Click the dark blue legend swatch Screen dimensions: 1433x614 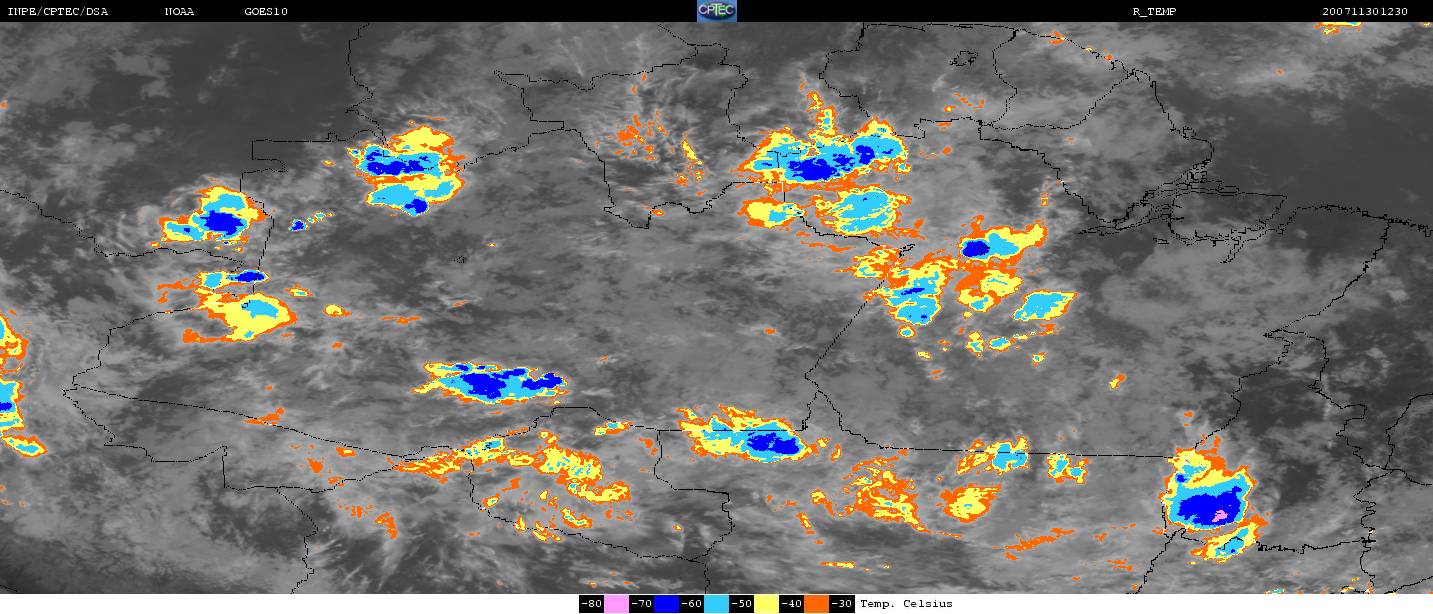[666, 603]
